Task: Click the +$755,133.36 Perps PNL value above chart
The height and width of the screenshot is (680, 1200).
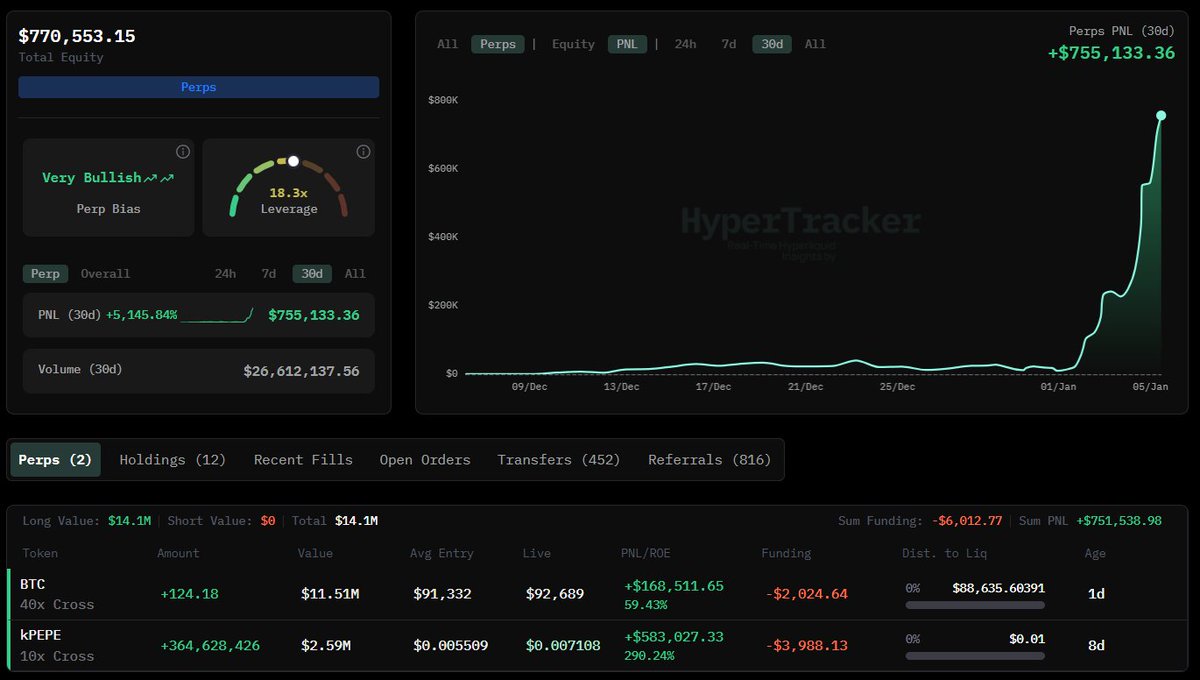Action: point(1111,53)
